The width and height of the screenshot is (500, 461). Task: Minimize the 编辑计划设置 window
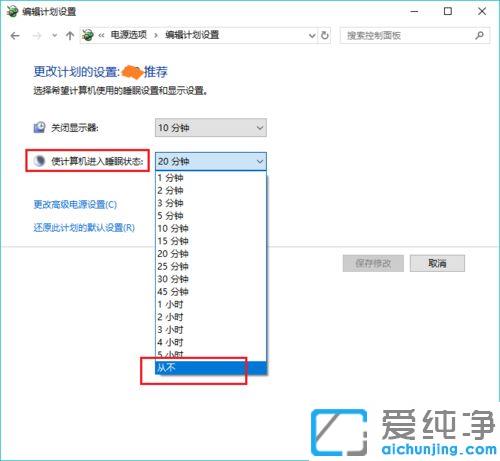tap(414, 11)
